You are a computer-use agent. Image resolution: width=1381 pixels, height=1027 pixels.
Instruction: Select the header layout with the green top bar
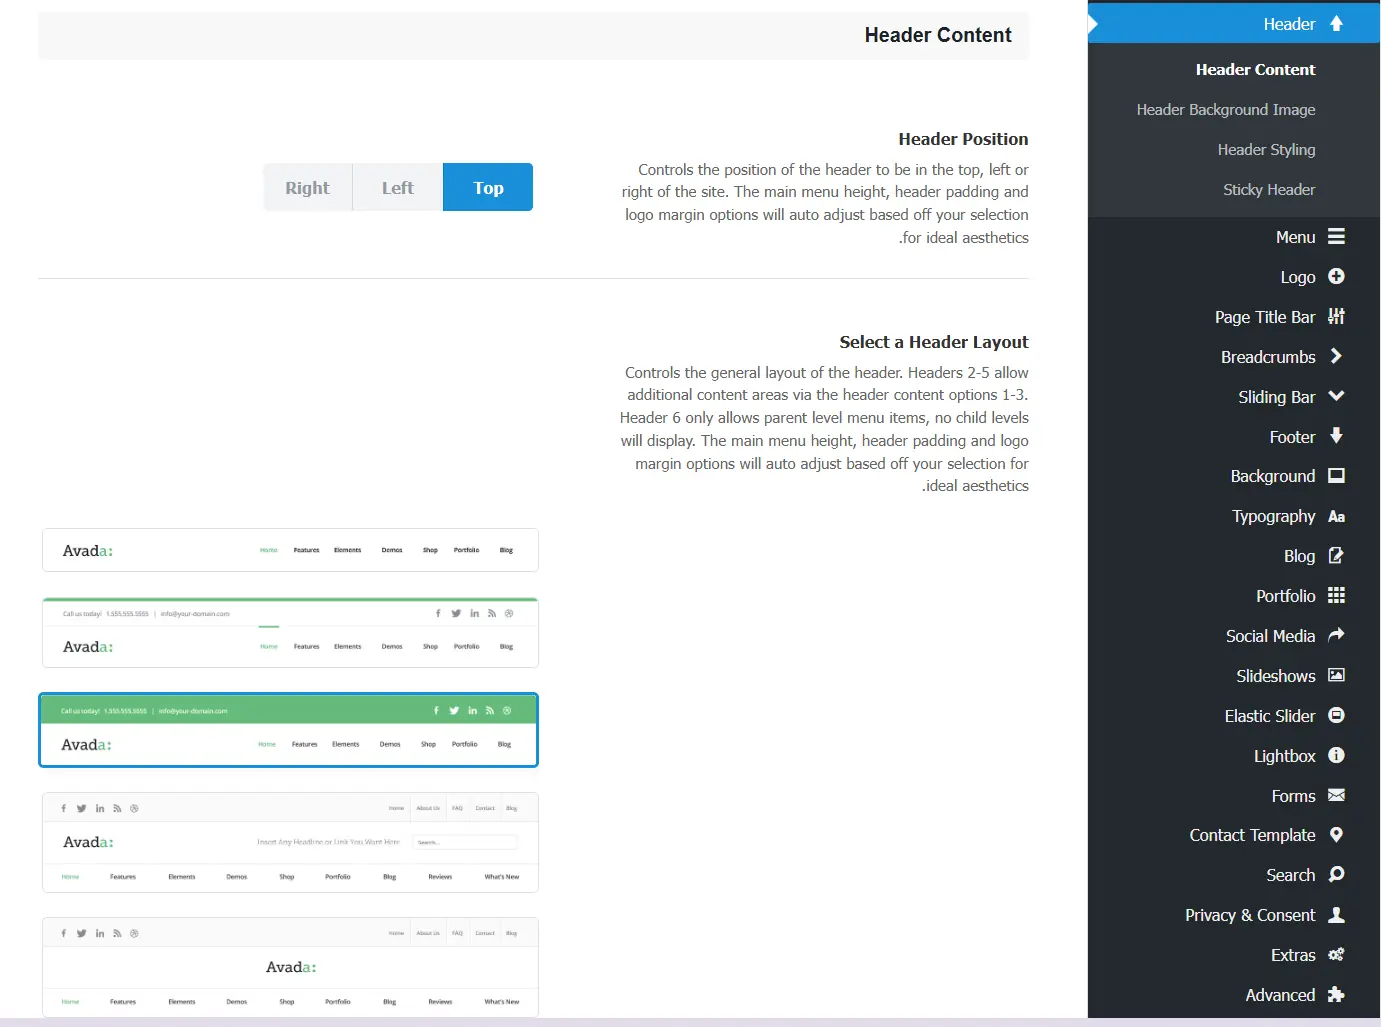point(288,730)
